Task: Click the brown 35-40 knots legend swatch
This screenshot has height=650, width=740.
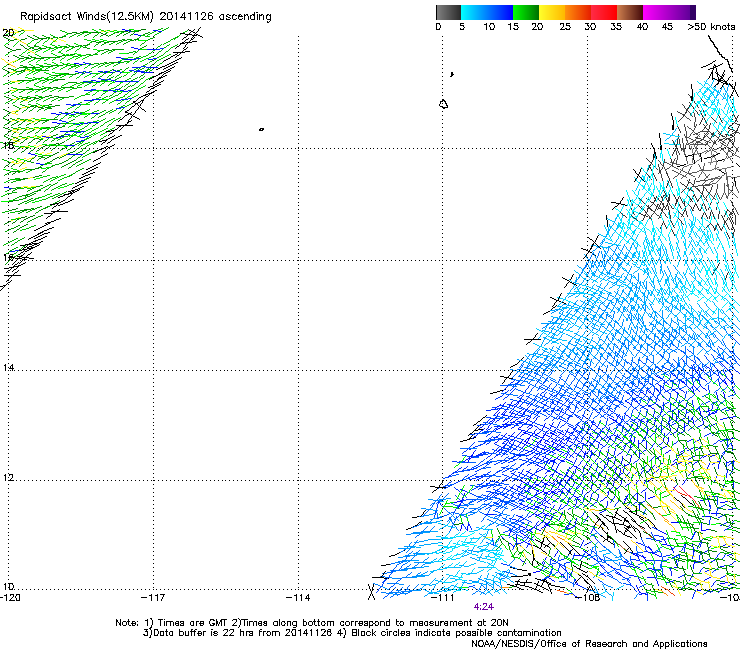Action: click(x=630, y=12)
